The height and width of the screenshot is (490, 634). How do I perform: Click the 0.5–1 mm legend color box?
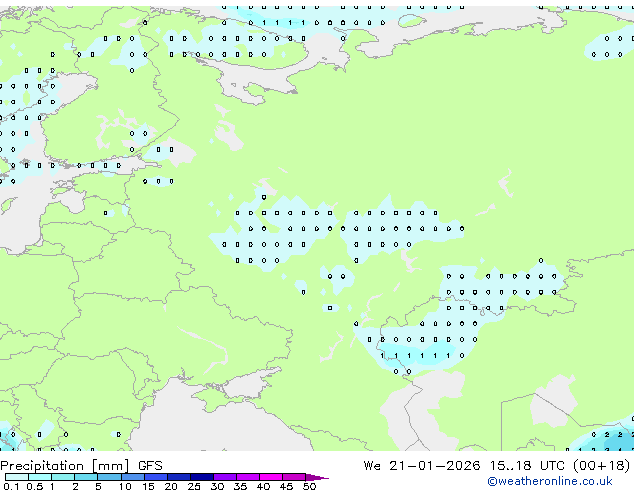40,477
